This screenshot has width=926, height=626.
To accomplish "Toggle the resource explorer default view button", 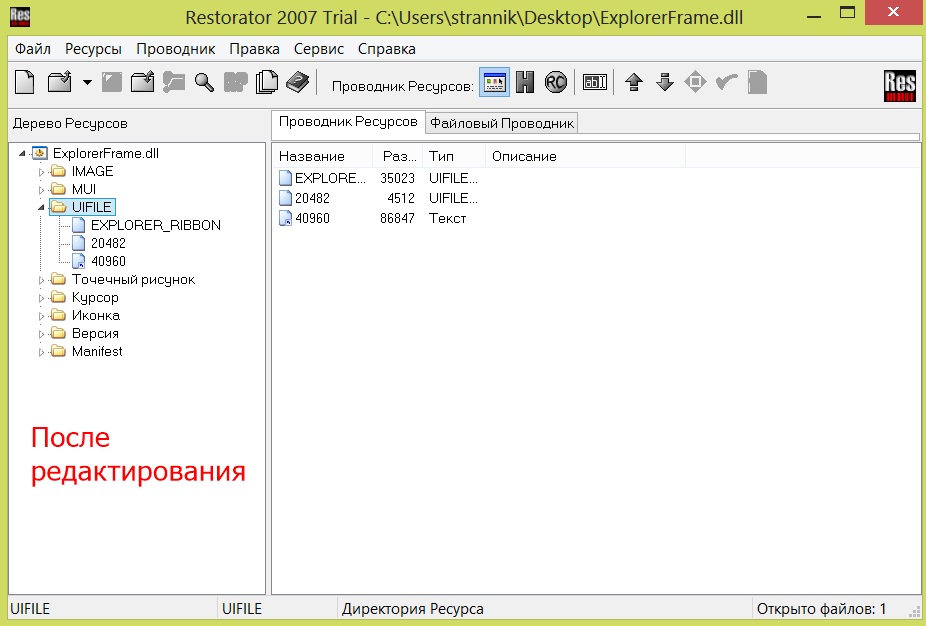I will pos(494,83).
